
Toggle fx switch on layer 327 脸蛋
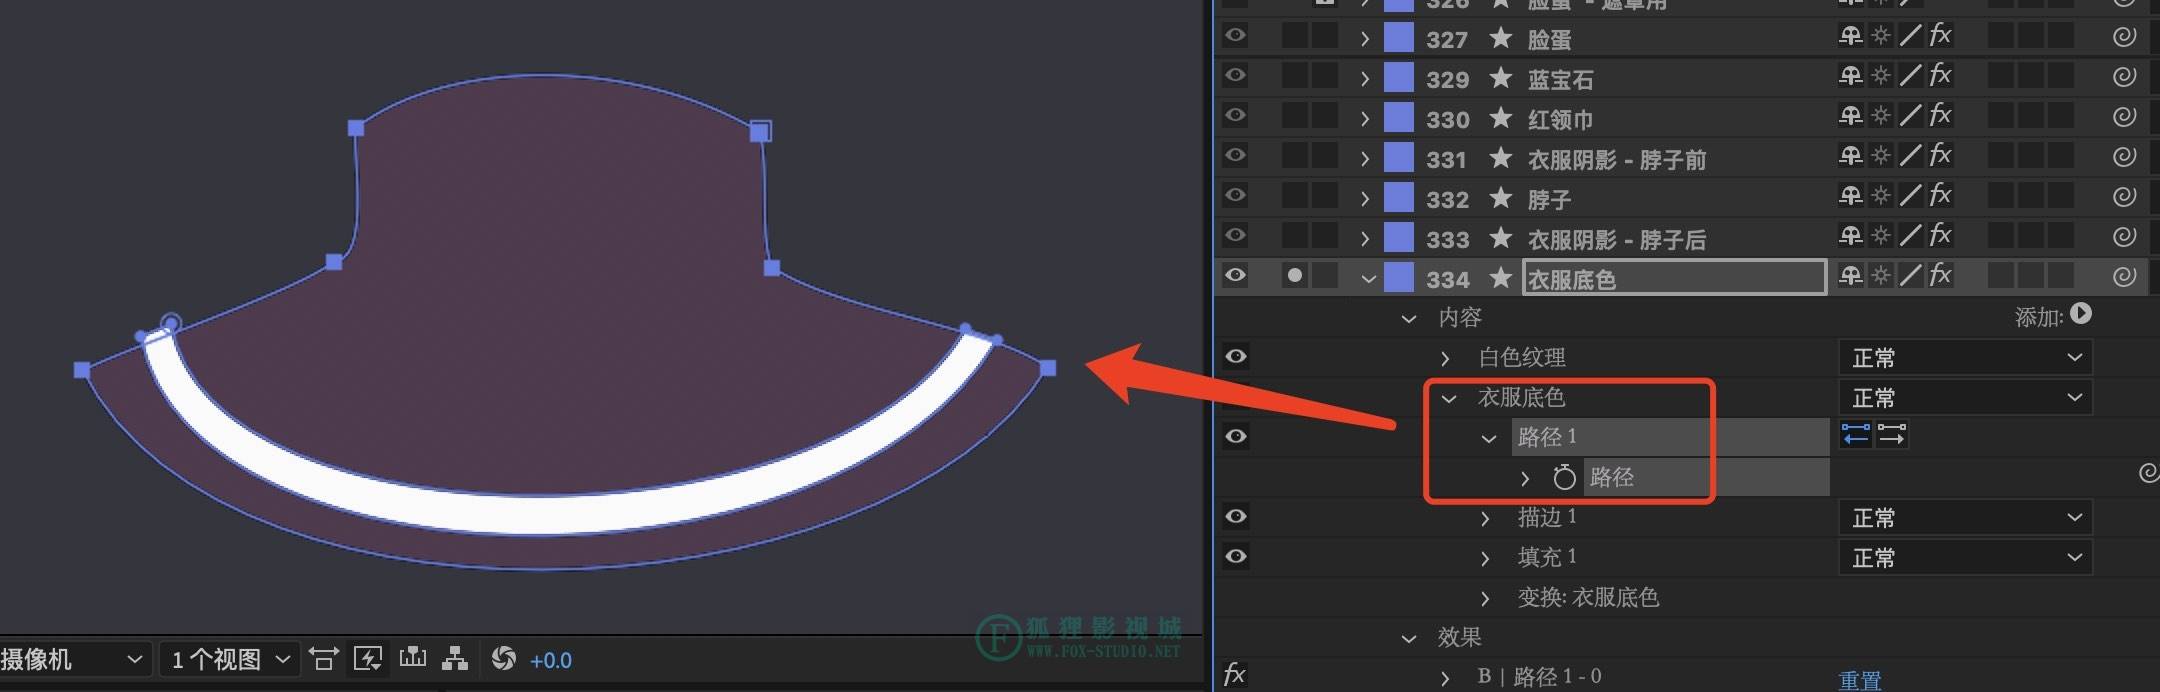(x=1941, y=36)
